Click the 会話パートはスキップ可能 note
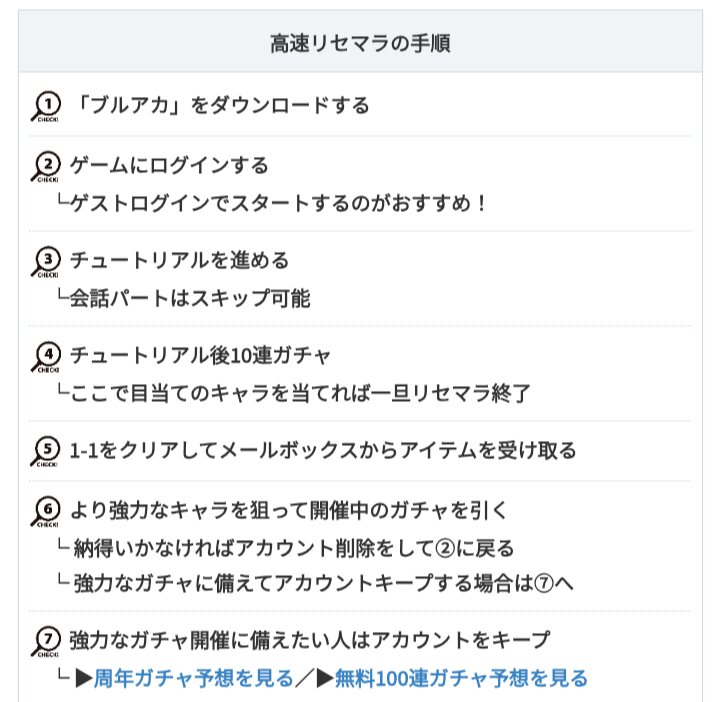 (190, 298)
